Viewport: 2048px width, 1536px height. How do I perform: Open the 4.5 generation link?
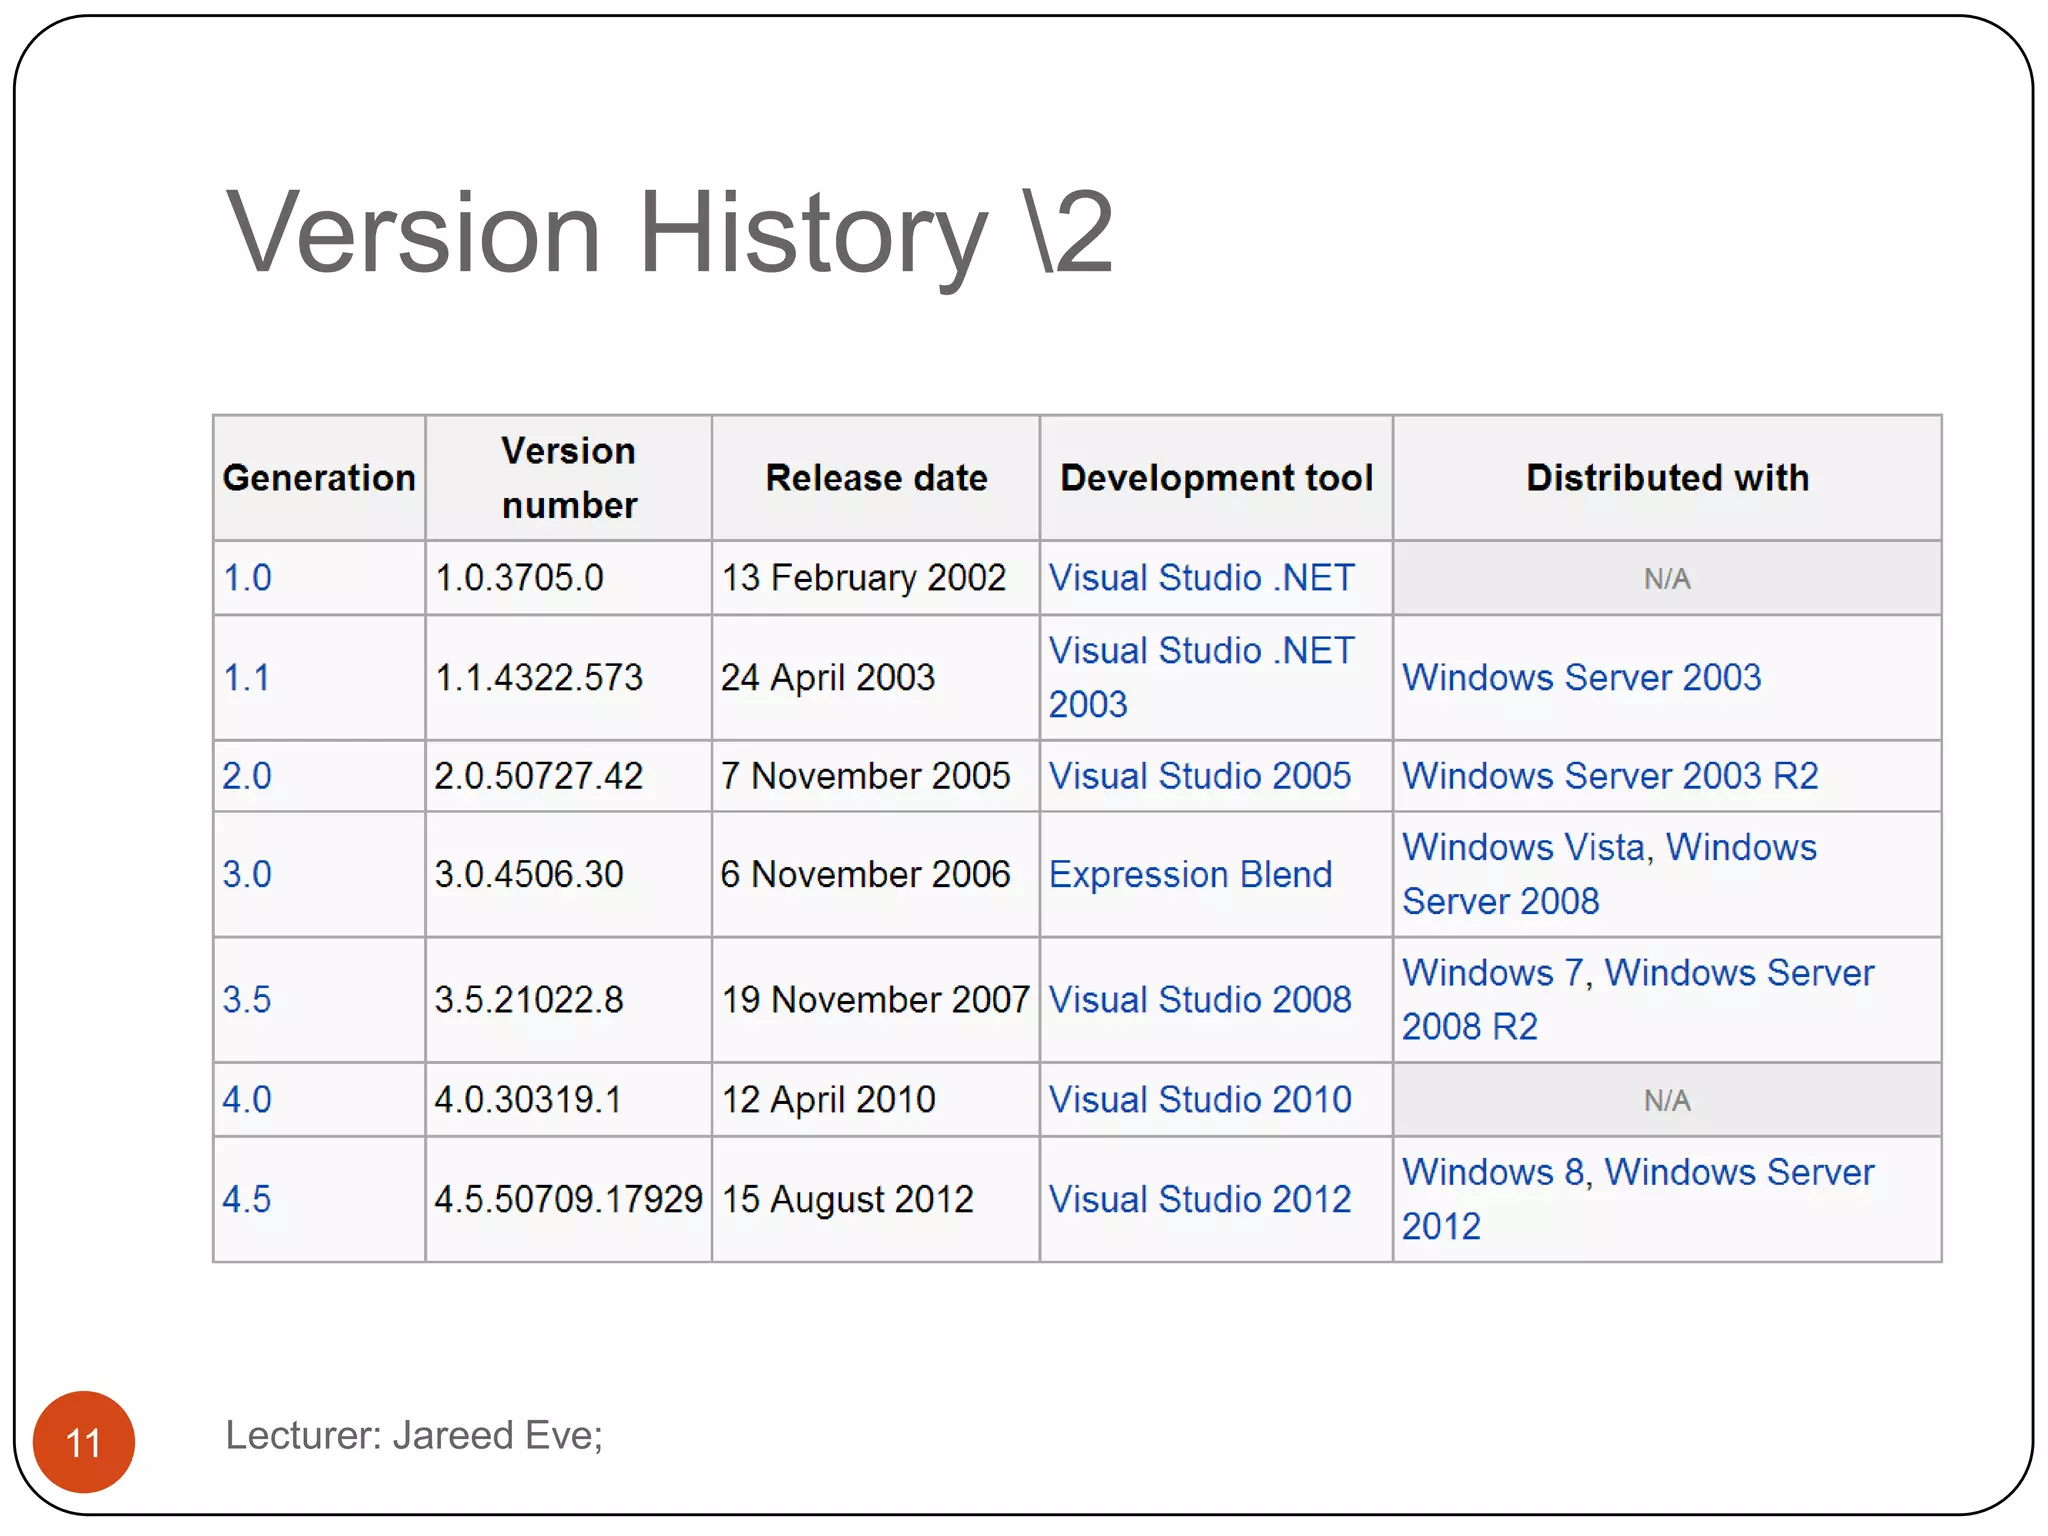pyautogui.click(x=247, y=1200)
